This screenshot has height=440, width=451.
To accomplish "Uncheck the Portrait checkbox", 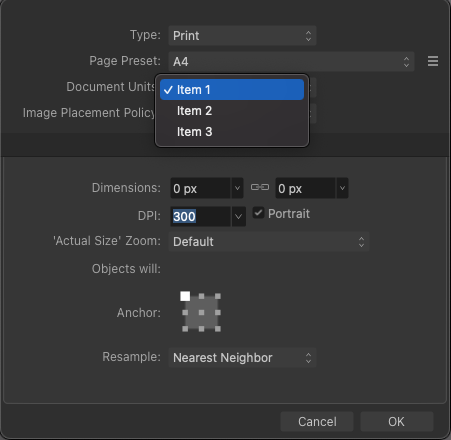I will [x=258, y=213].
